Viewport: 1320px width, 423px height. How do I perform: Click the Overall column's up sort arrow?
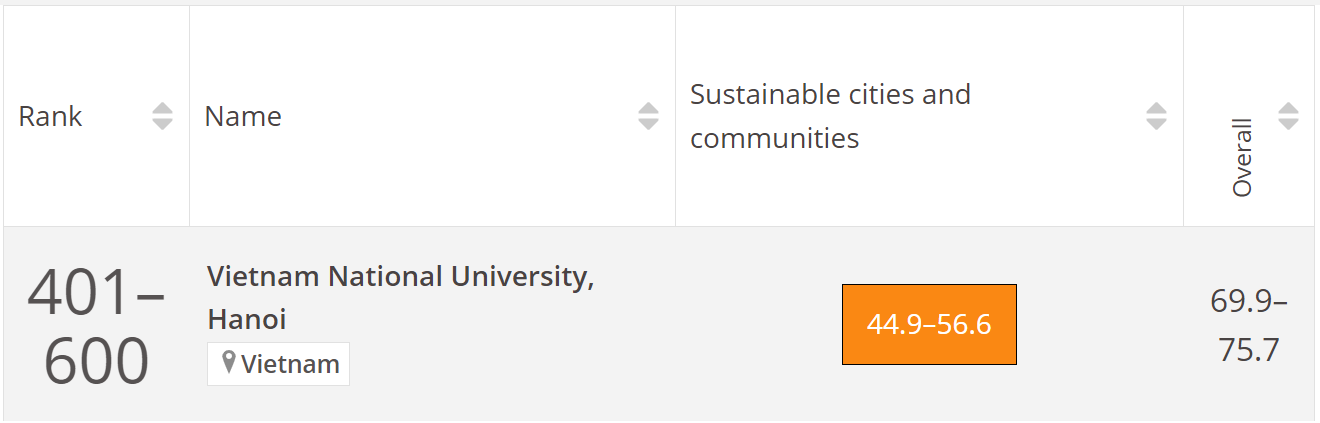(x=1288, y=108)
